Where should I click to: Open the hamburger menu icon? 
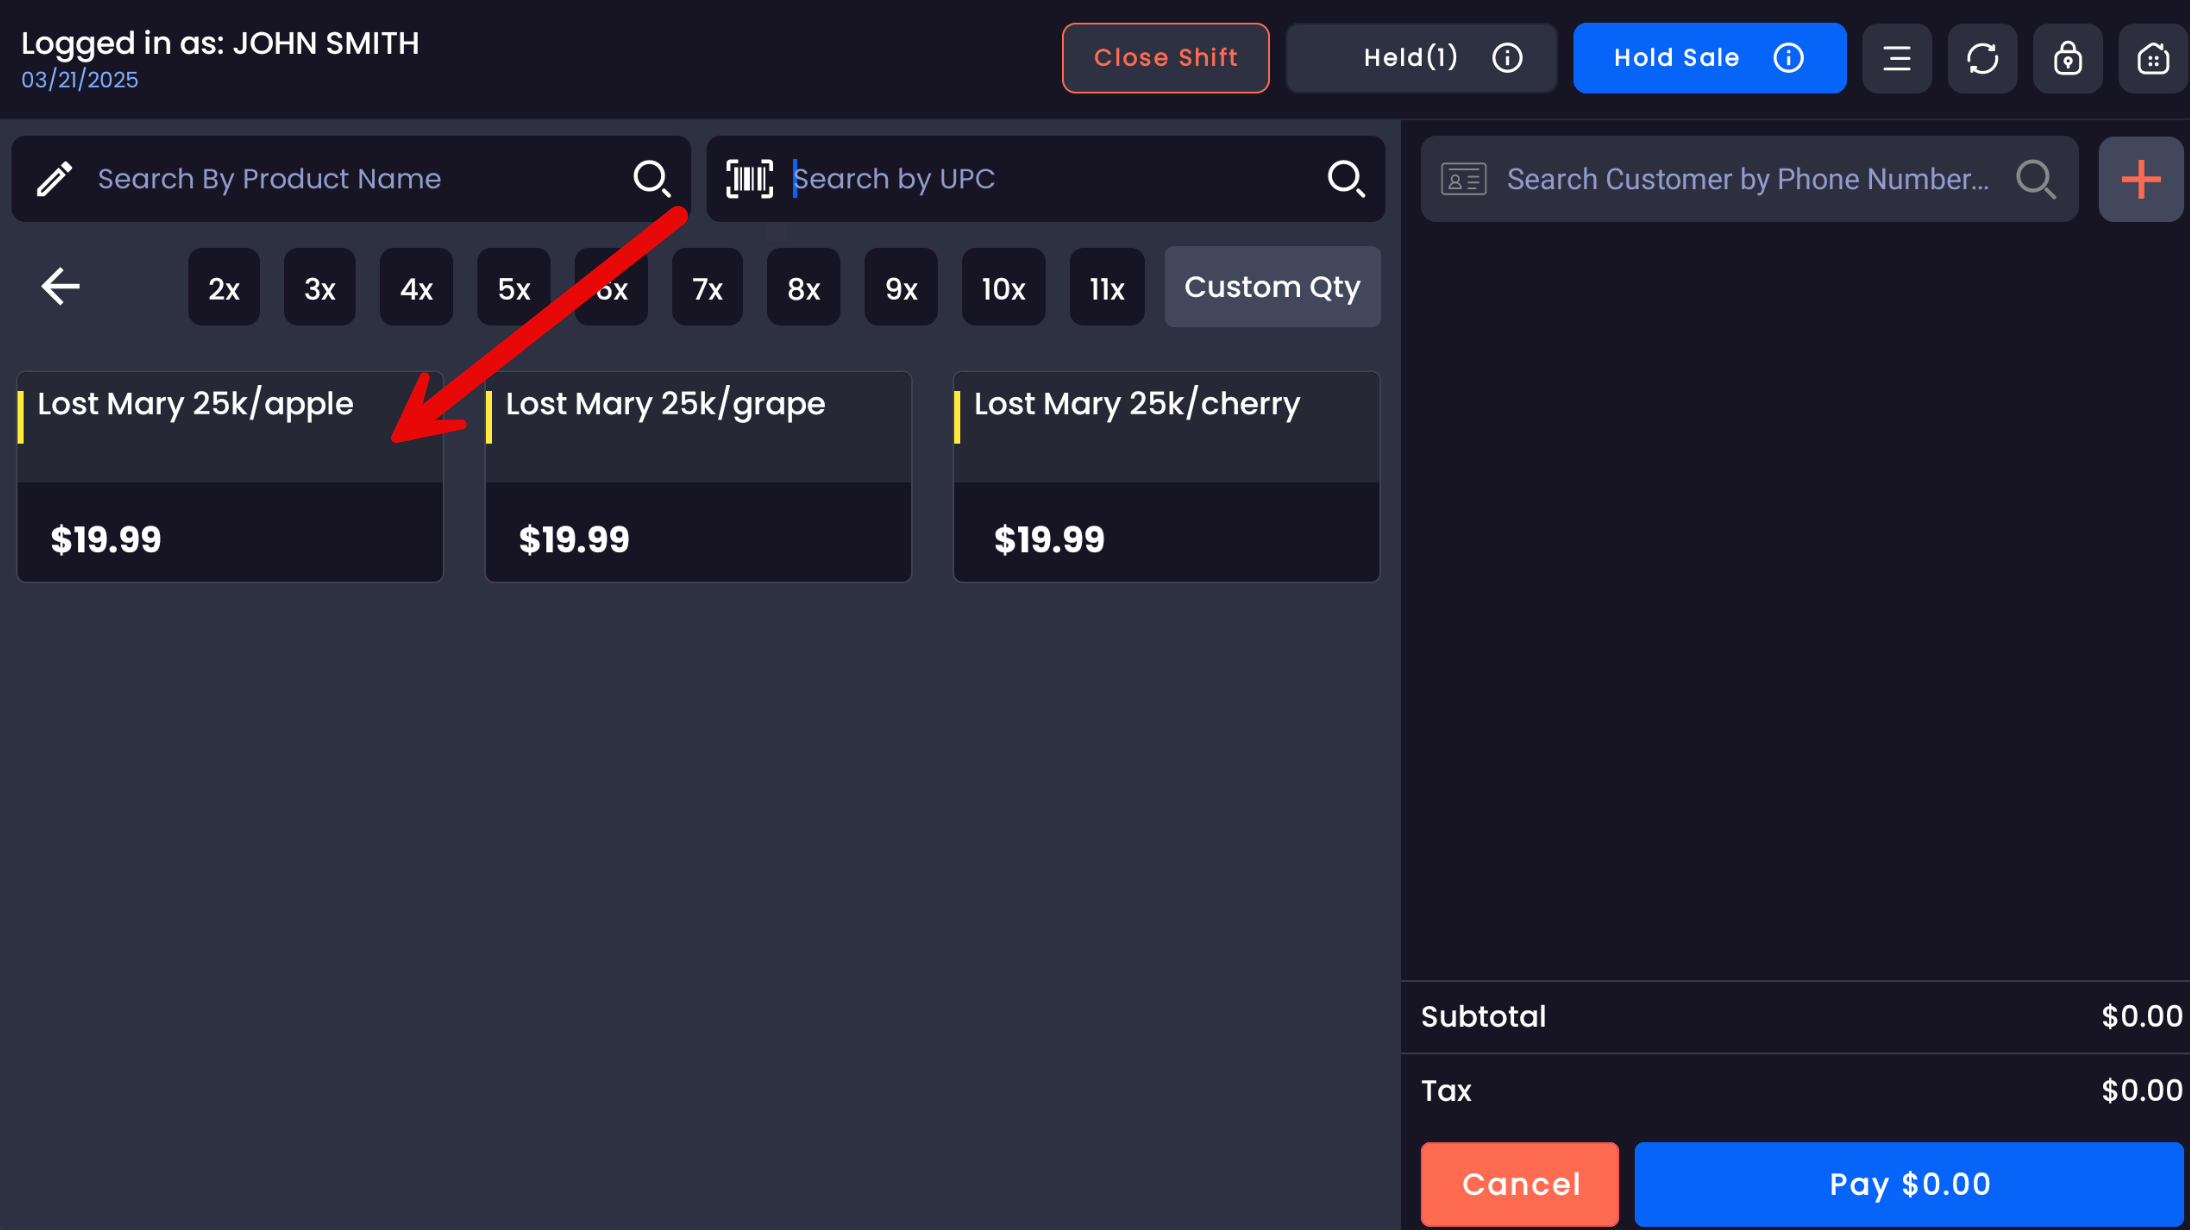point(1896,58)
